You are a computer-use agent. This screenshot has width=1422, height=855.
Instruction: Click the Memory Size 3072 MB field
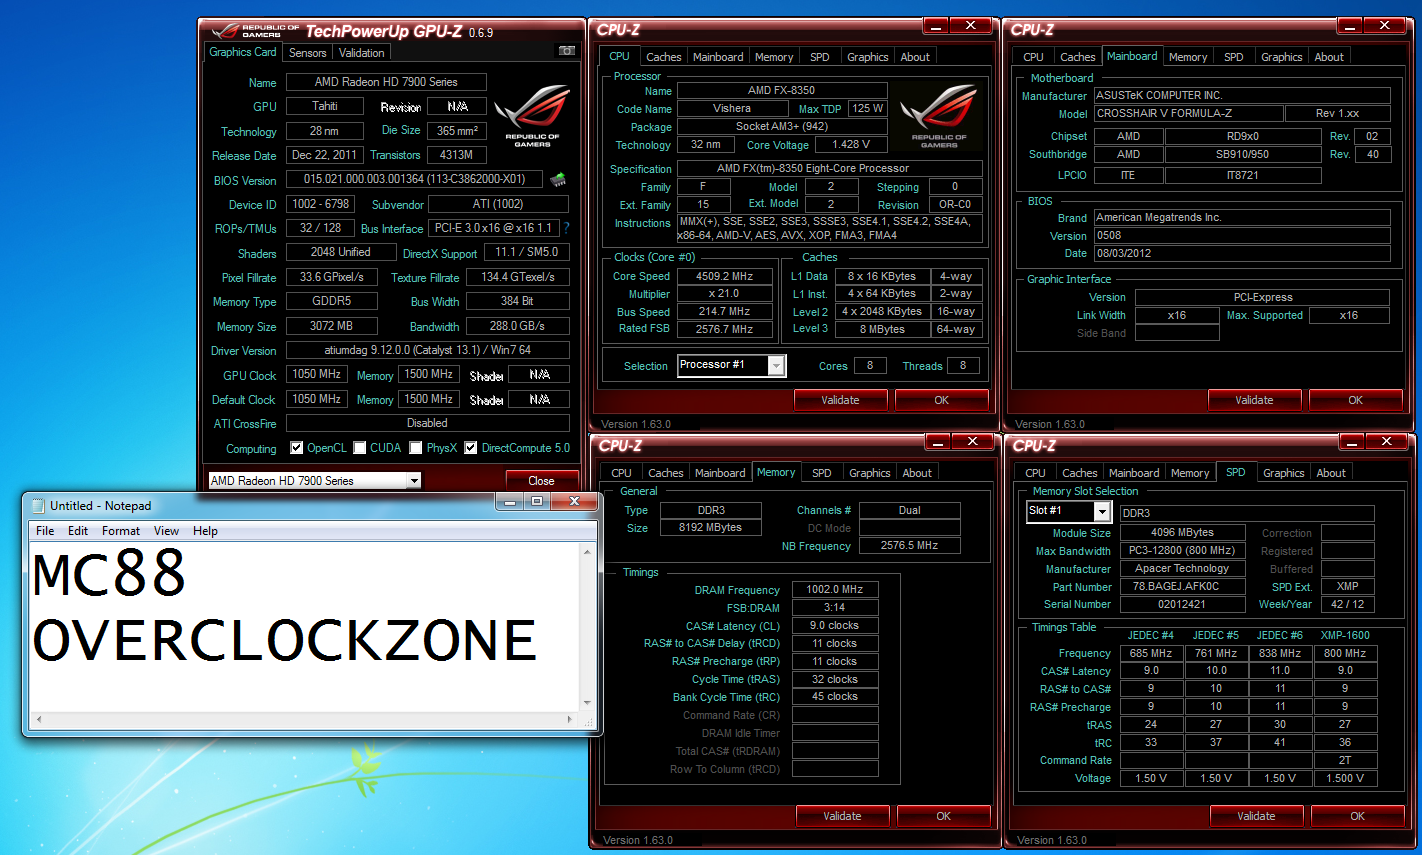332,326
